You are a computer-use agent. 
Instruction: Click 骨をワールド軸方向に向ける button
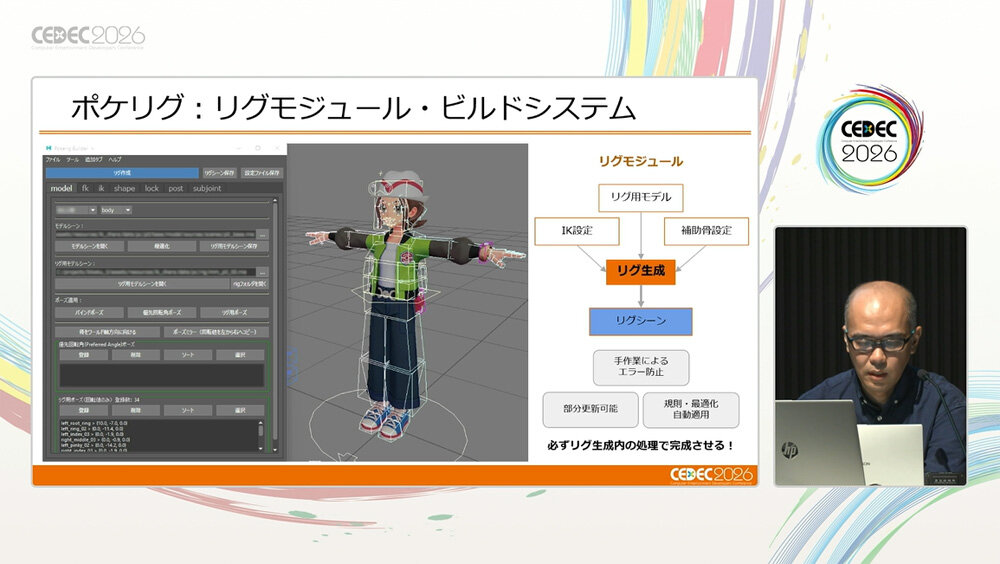107,332
